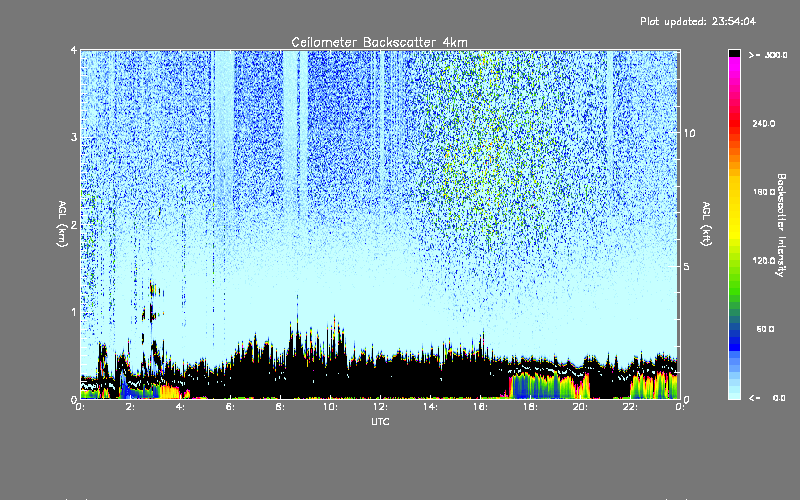Click the 'AGL (kft)' right axis label
This screenshot has width=800, height=500.
[706, 224]
